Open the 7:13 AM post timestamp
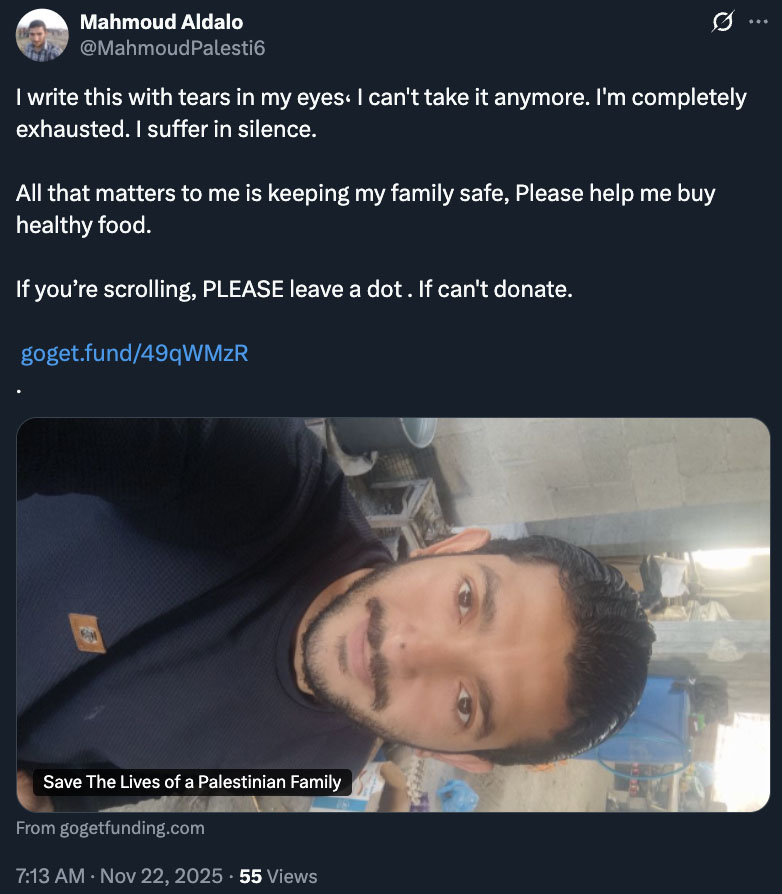 (x=50, y=876)
